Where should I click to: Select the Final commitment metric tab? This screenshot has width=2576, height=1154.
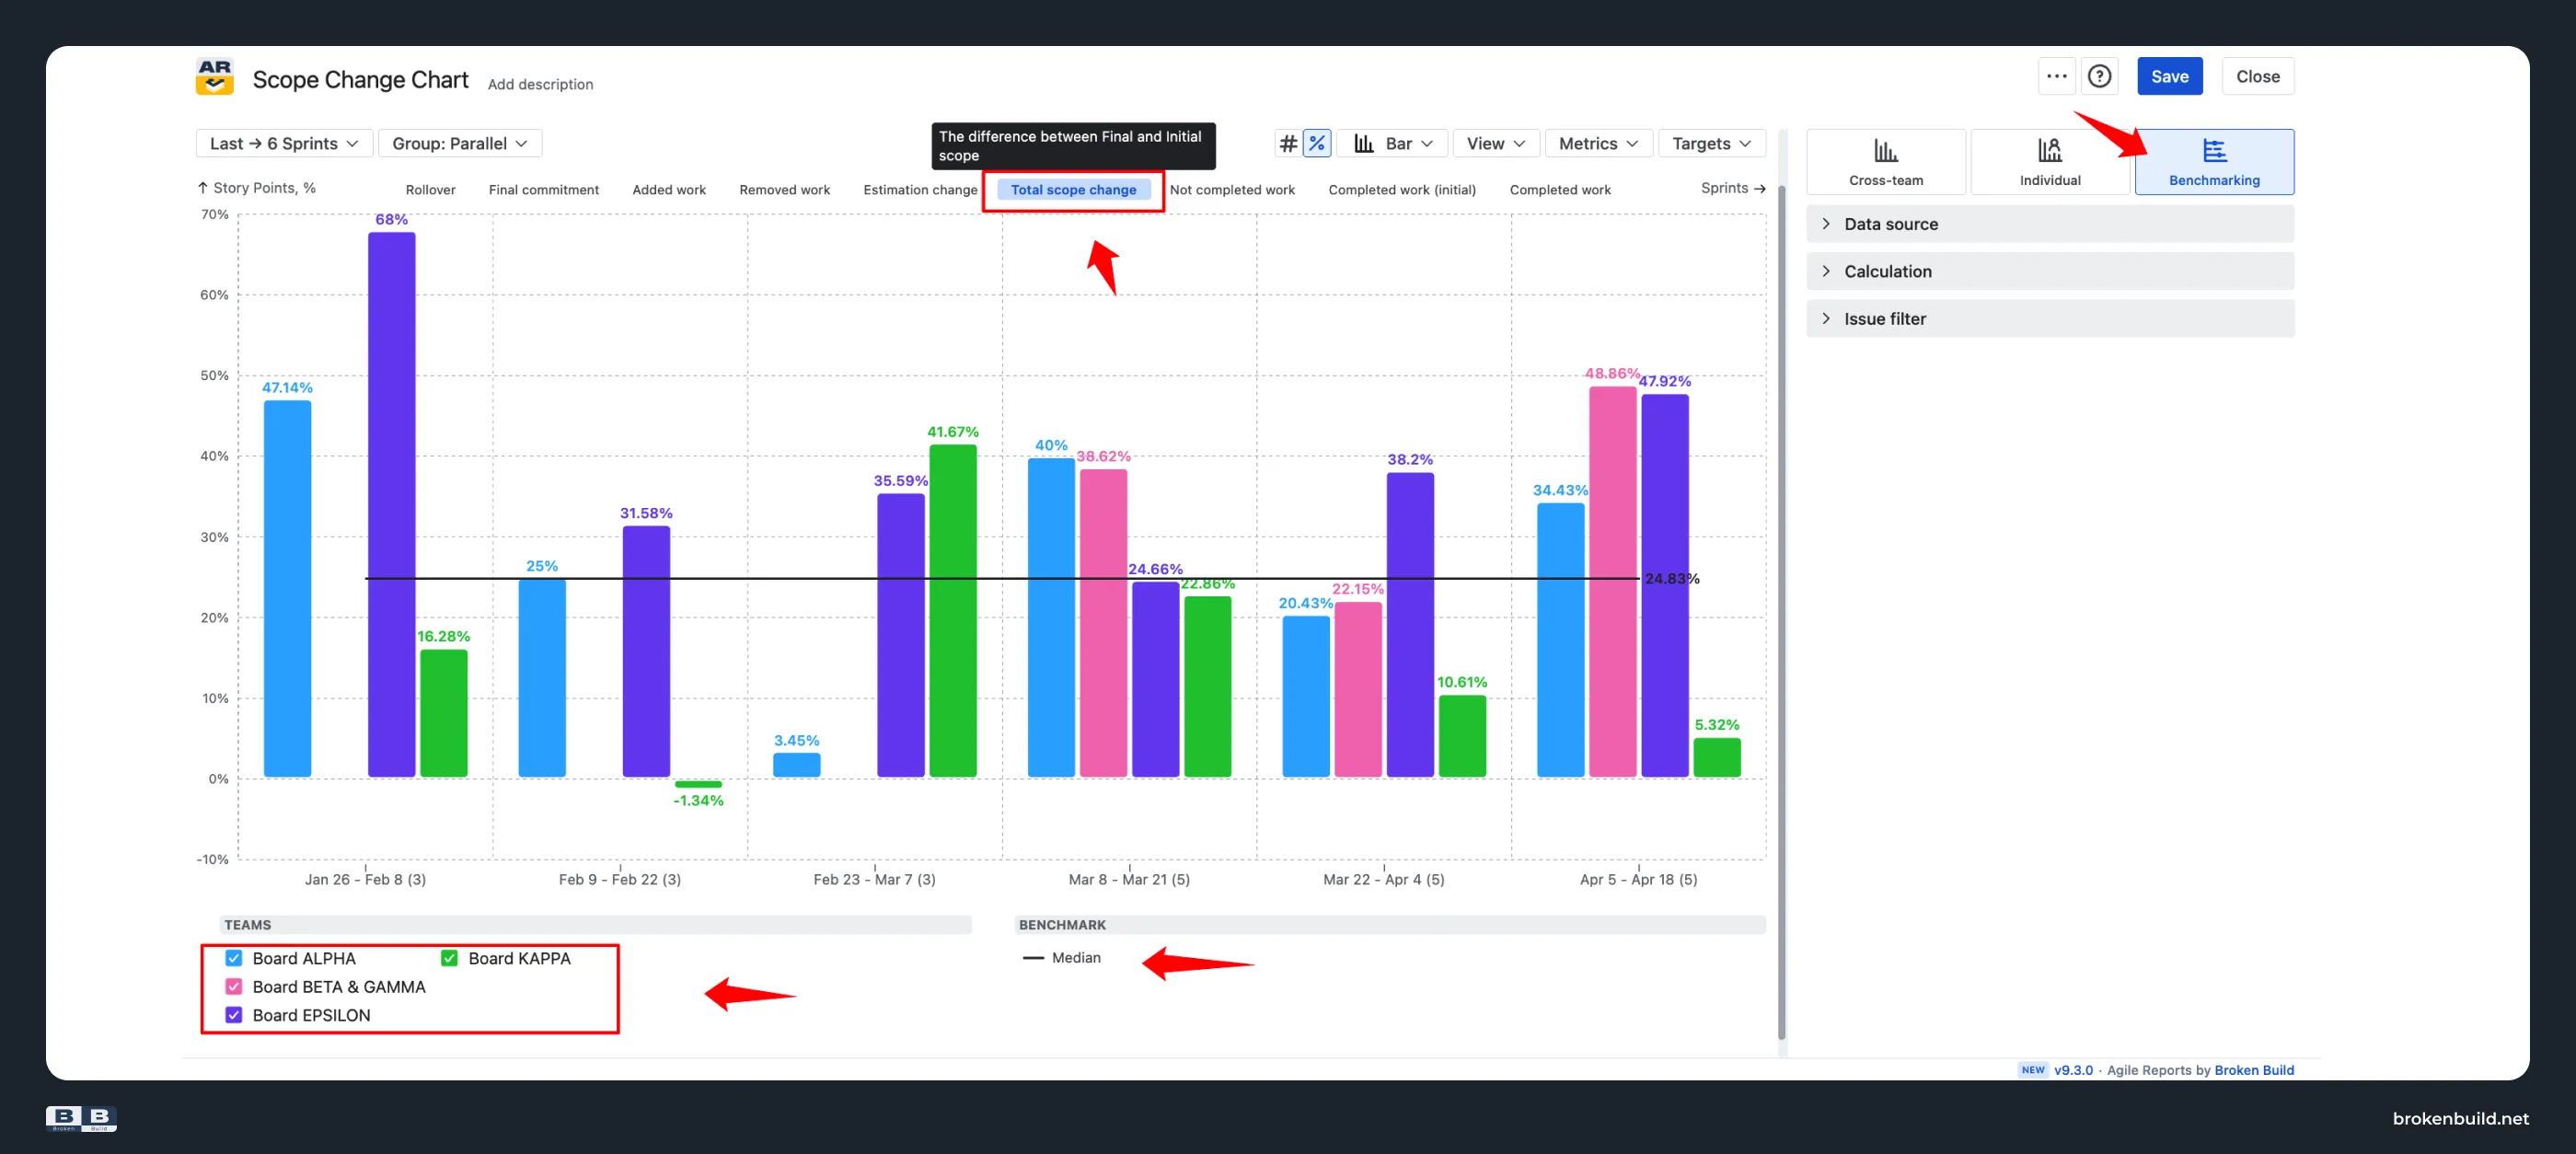(543, 189)
